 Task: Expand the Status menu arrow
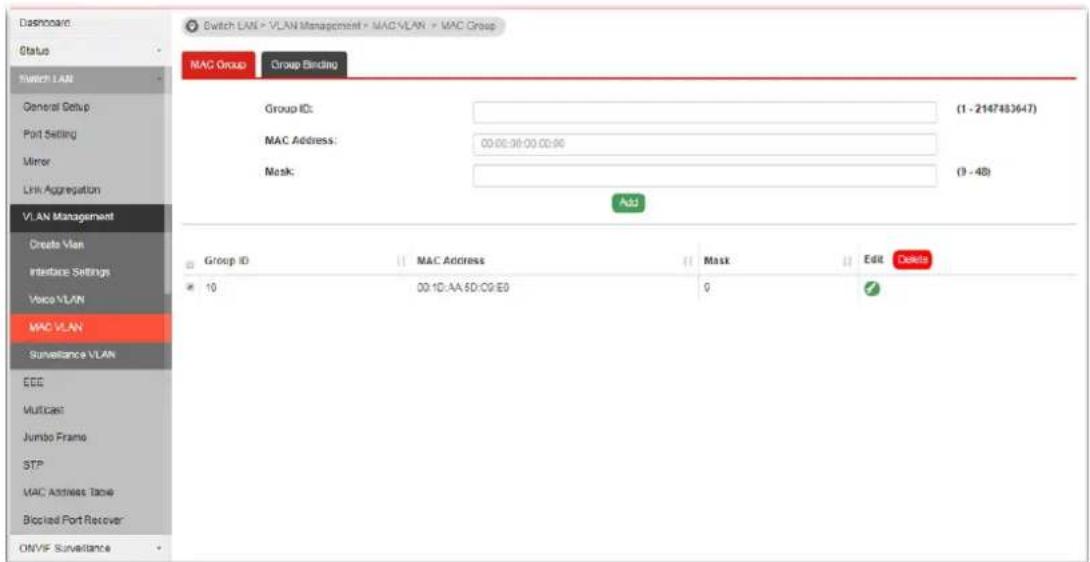click(160, 51)
